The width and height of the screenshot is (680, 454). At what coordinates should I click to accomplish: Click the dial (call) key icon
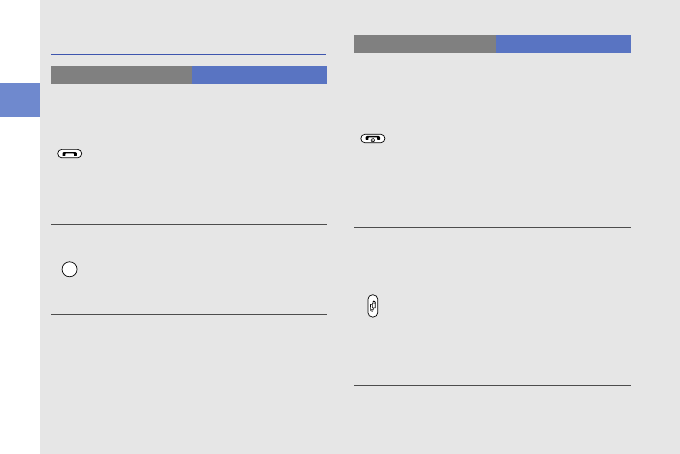(71, 154)
